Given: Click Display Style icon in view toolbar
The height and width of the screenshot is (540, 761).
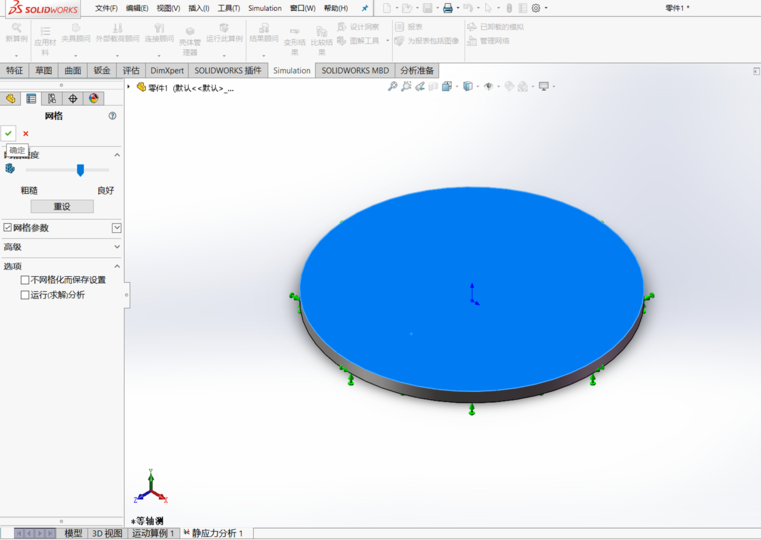Looking at the screenshot, I should coord(468,86).
